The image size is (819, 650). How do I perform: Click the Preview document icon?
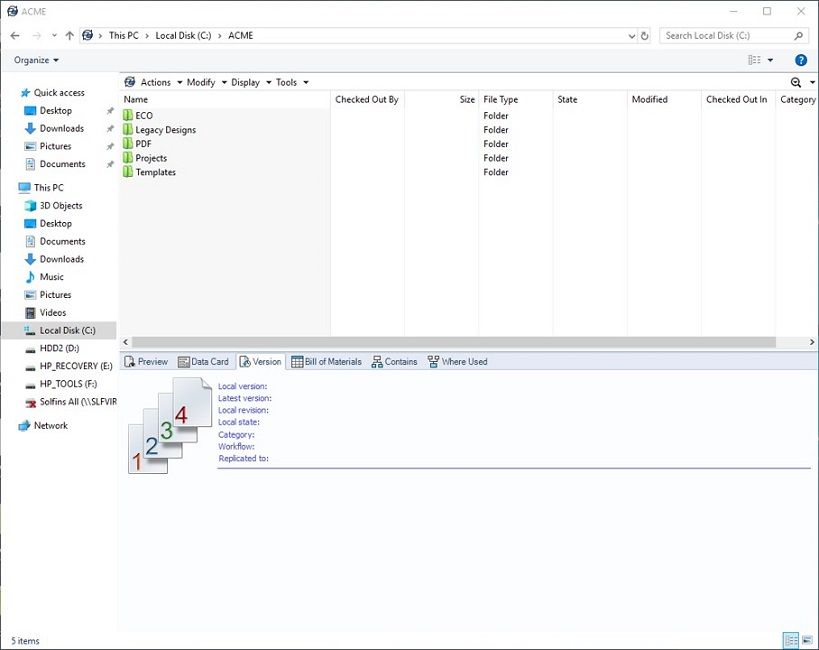point(130,361)
